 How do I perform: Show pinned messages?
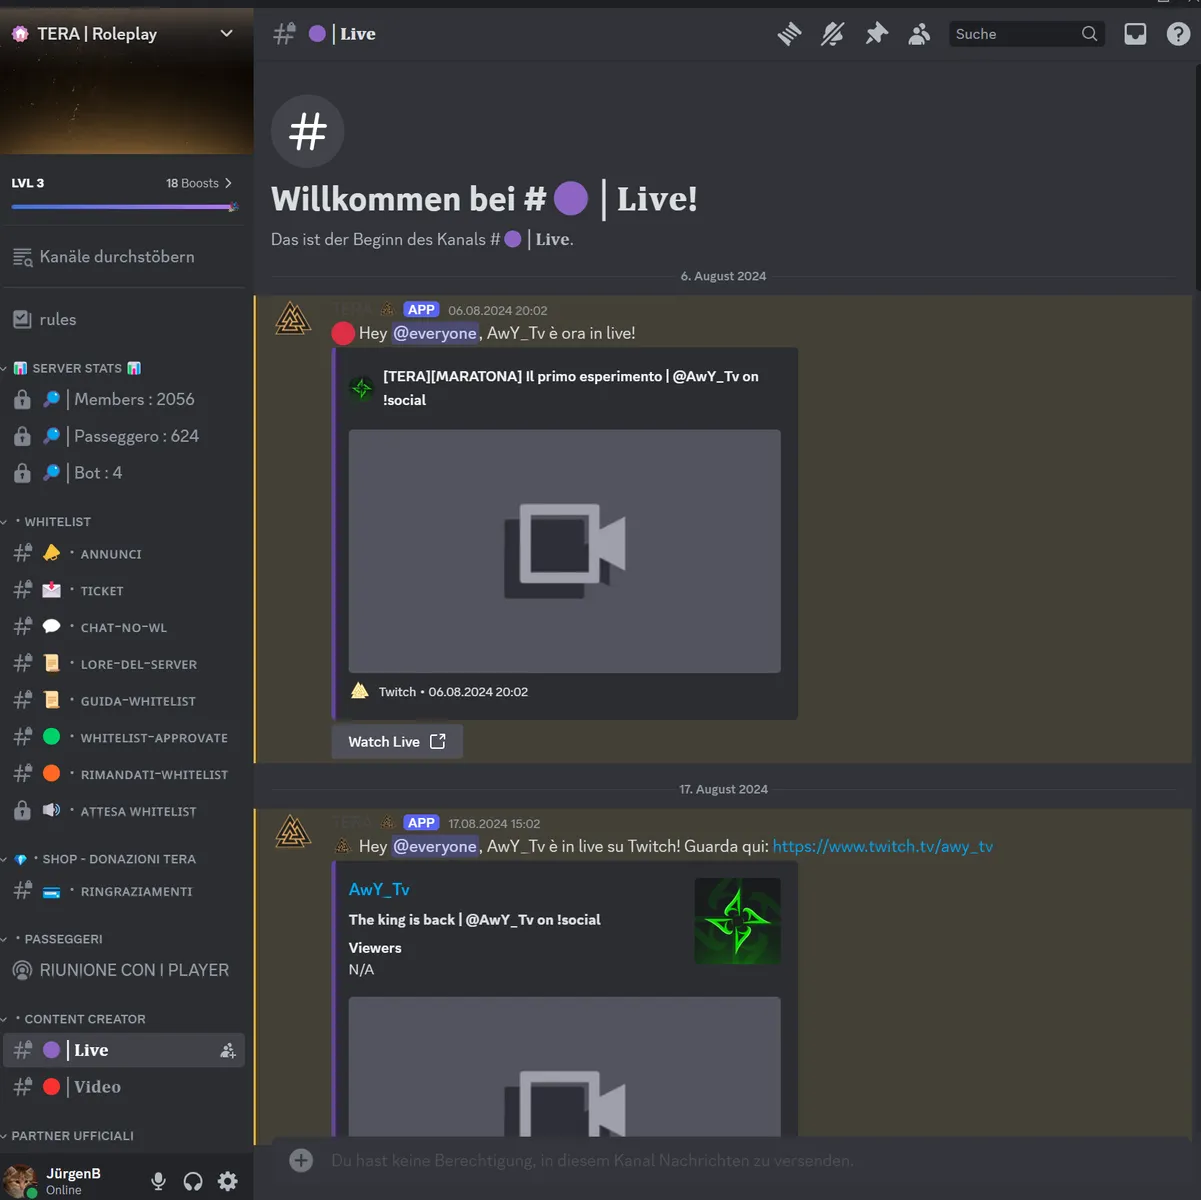coord(876,34)
